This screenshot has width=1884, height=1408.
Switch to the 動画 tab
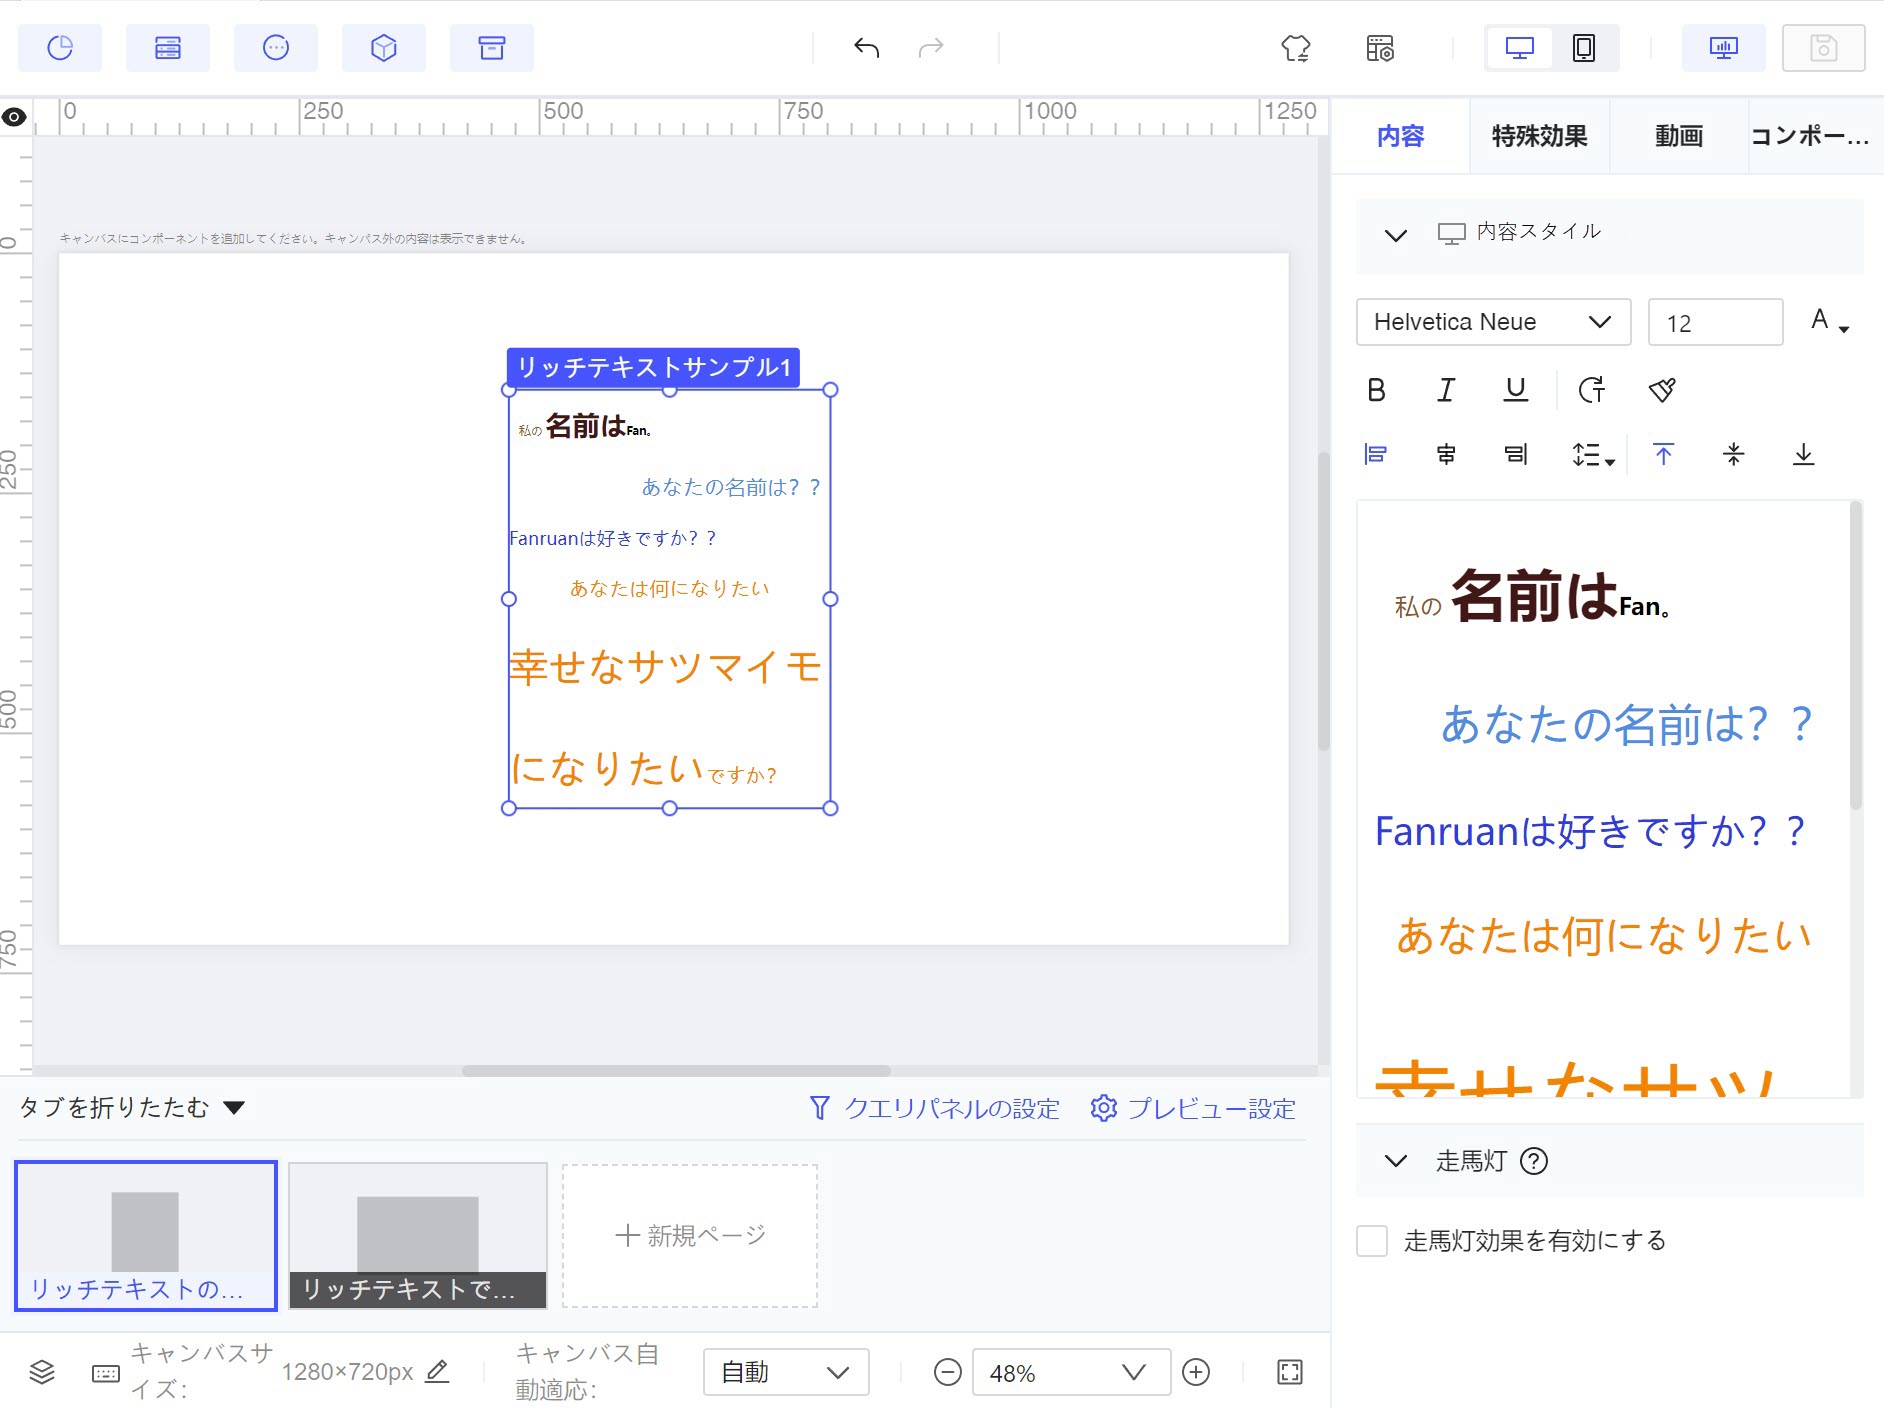pos(1677,136)
